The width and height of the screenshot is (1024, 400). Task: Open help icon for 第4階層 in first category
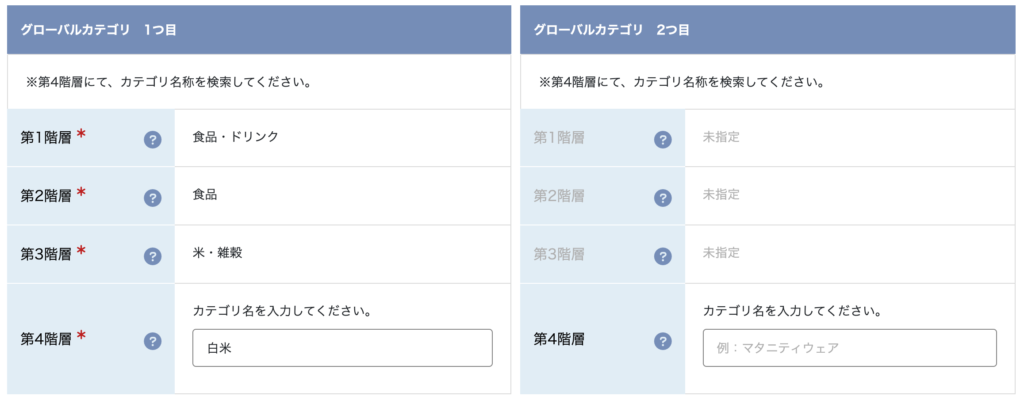pyautogui.click(x=152, y=341)
